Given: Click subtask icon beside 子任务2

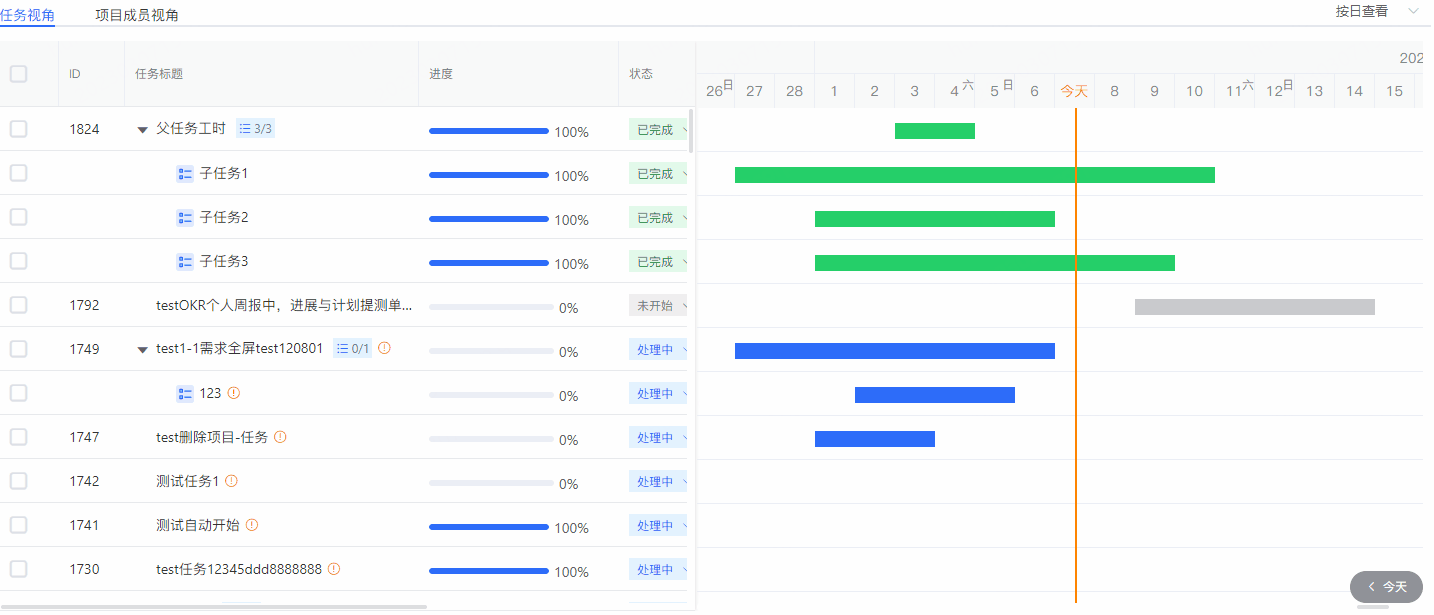Looking at the screenshot, I should pos(185,218).
